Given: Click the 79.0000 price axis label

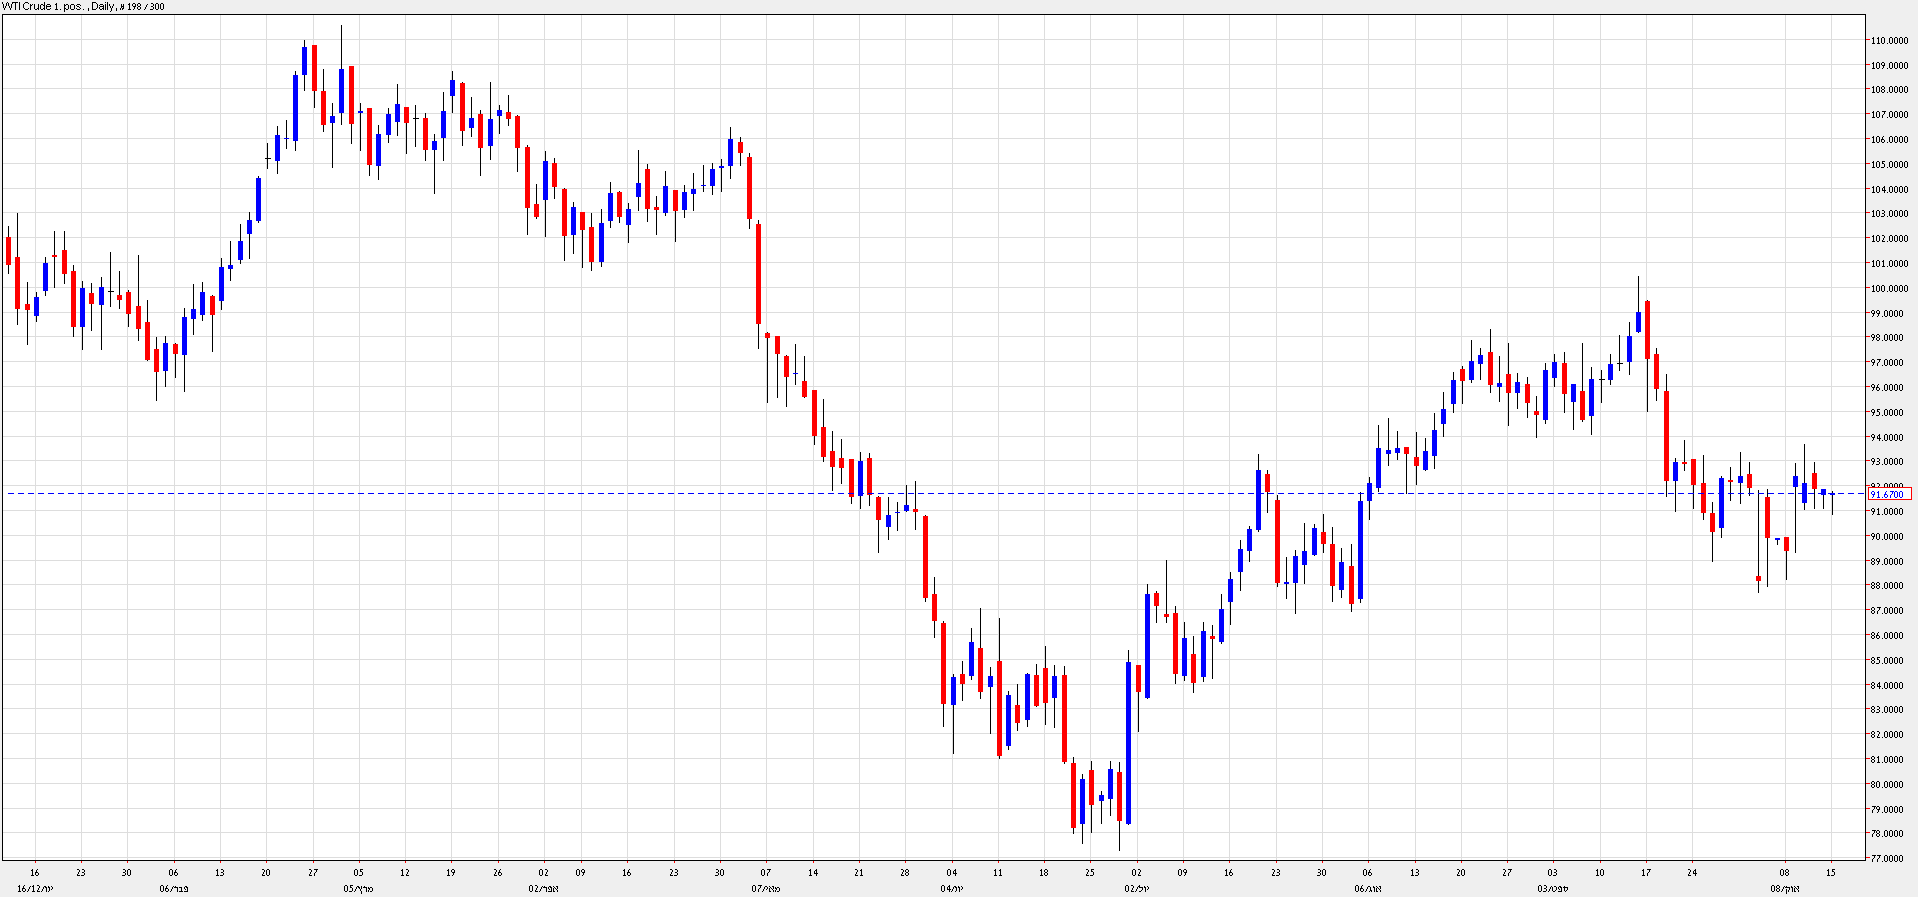Looking at the screenshot, I should click(x=1889, y=810).
